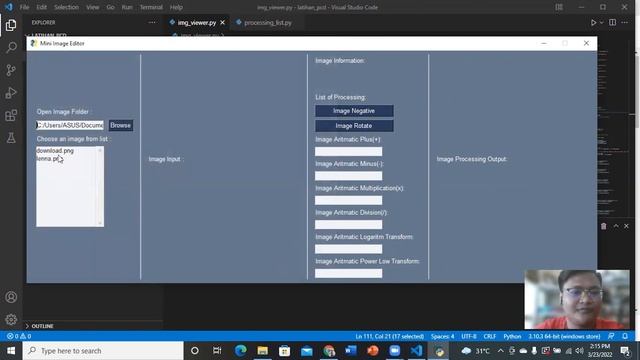Open the Search view in activity bar
The image size is (640, 360).
pyautogui.click(x=11, y=47)
